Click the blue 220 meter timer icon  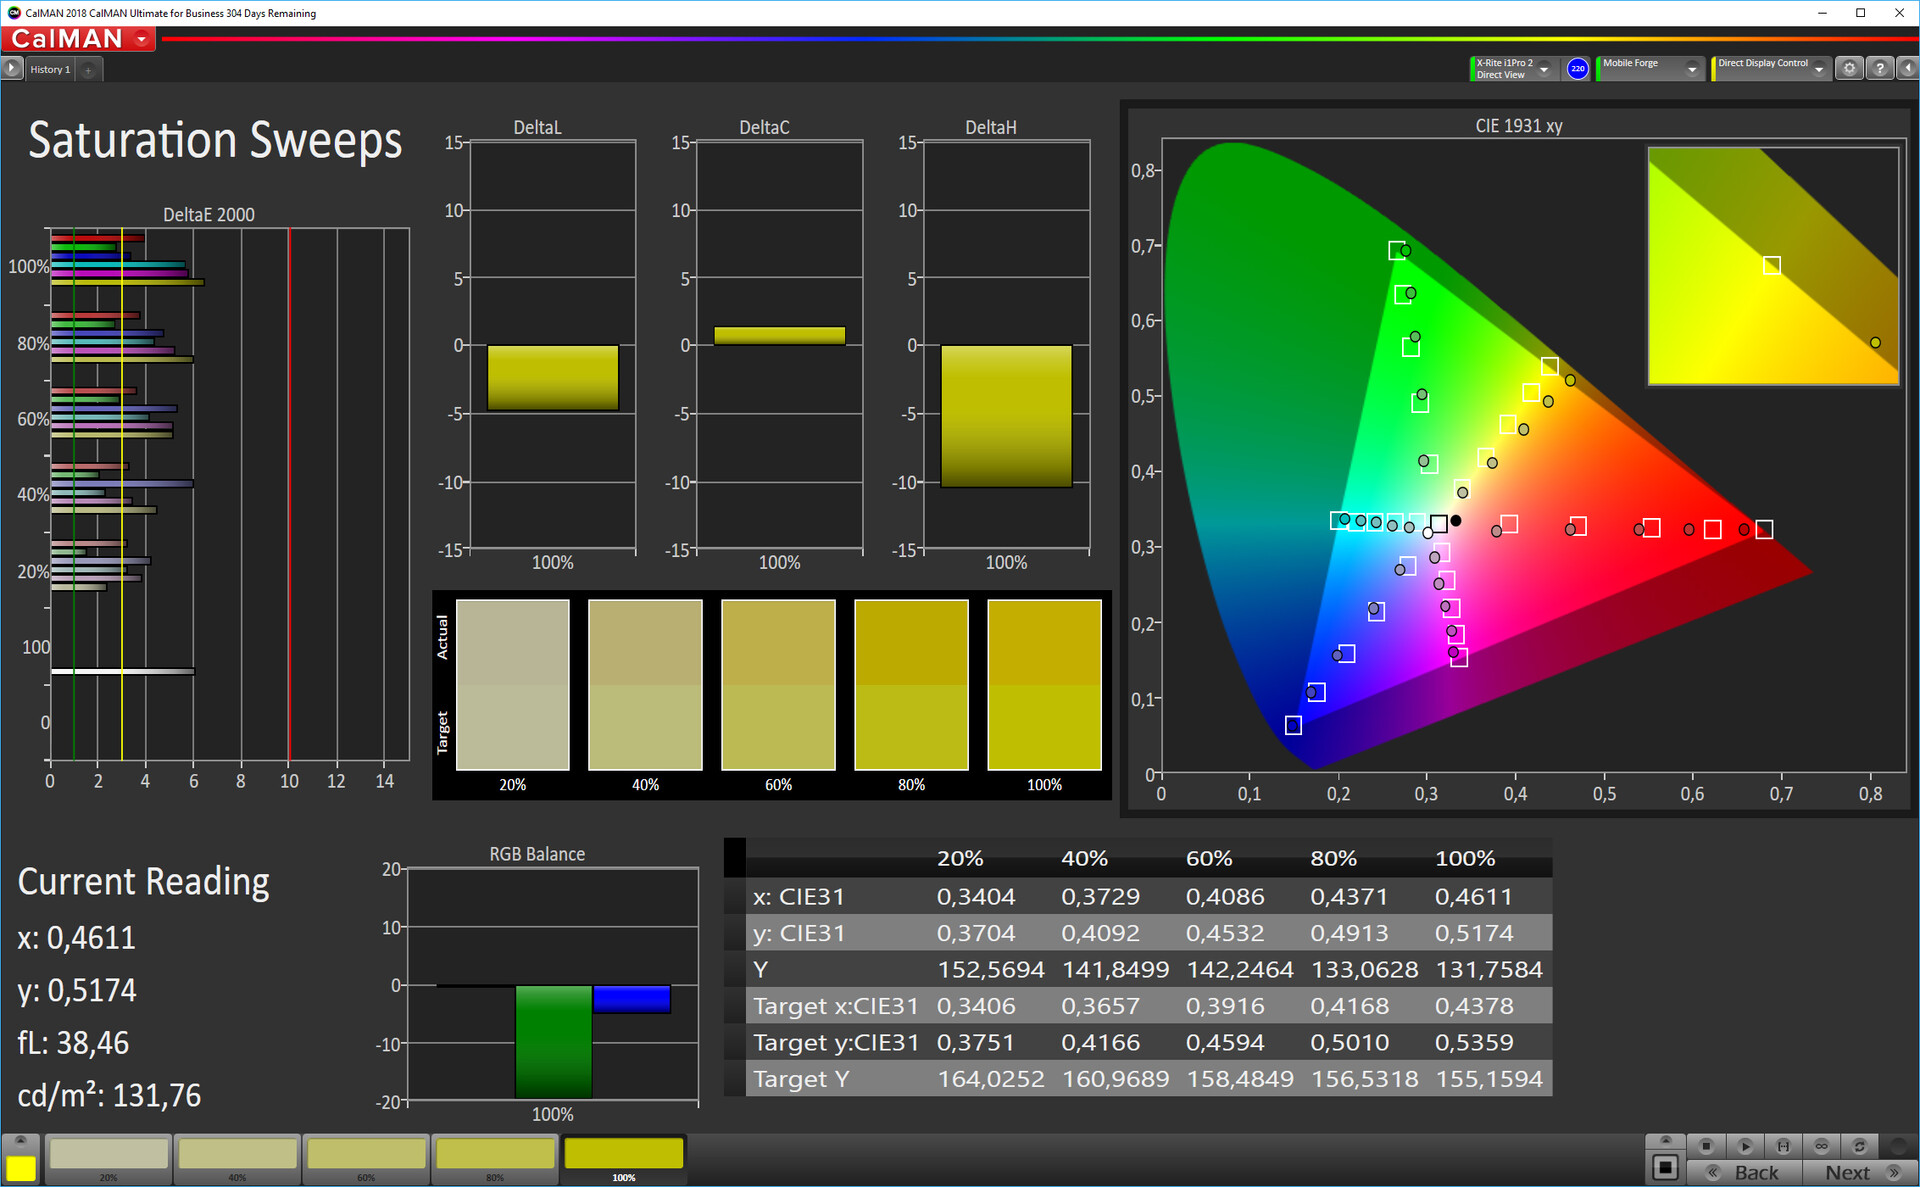(x=1577, y=69)
